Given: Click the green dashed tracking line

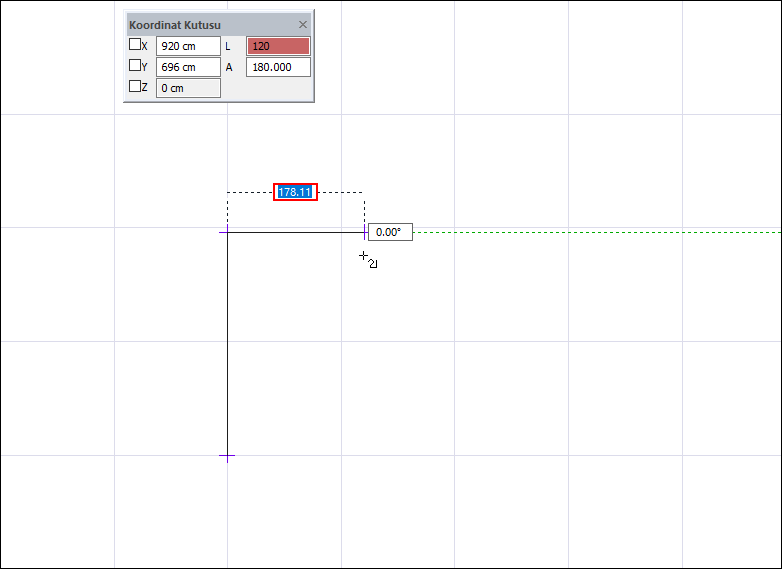Looking at the screenshot, I should tap(600, 232).
